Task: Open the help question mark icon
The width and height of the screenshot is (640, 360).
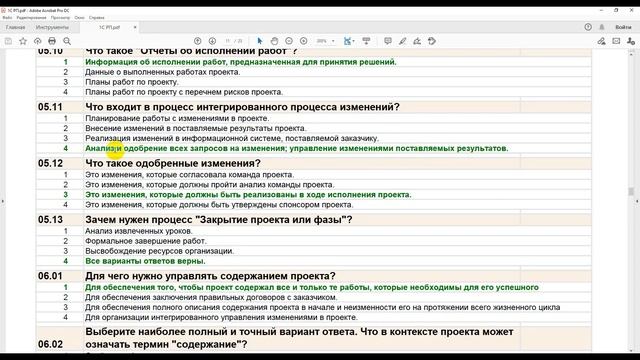Action: pos(588,27)
